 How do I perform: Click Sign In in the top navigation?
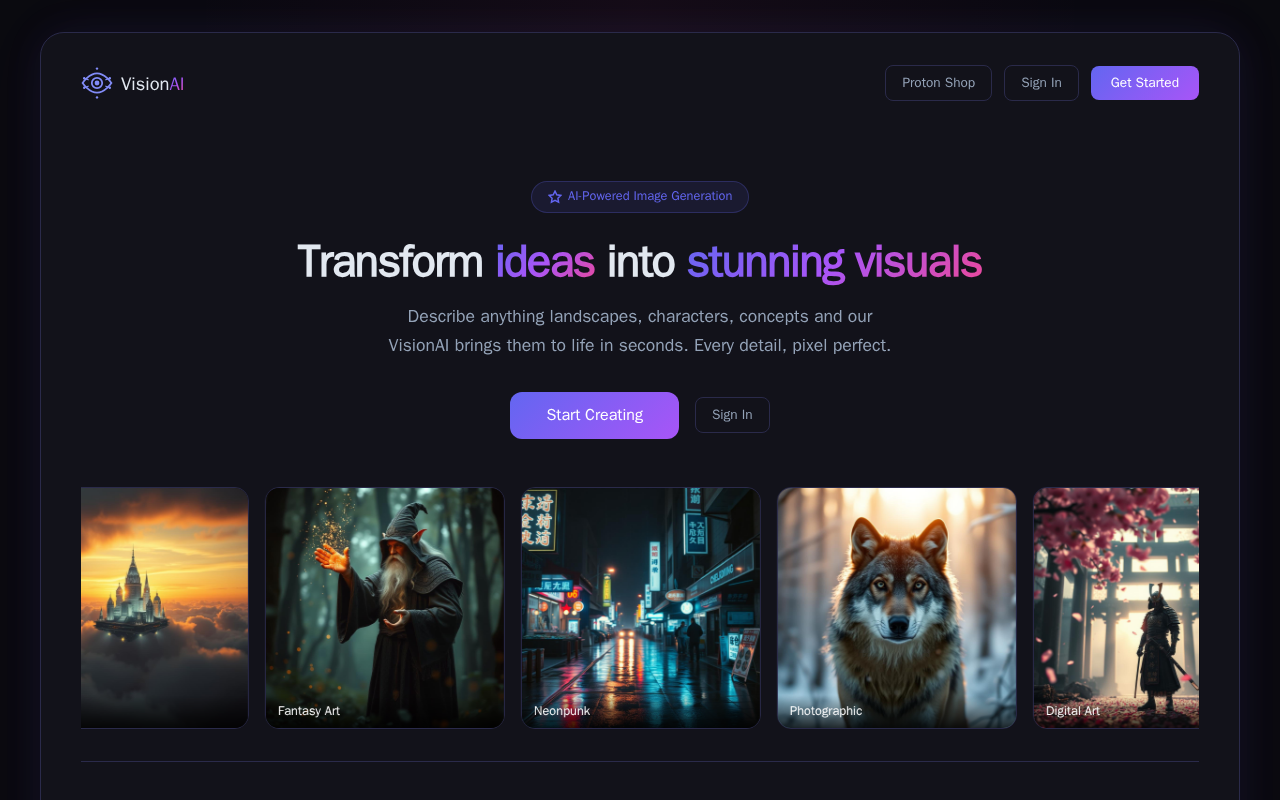[1041, 83]
